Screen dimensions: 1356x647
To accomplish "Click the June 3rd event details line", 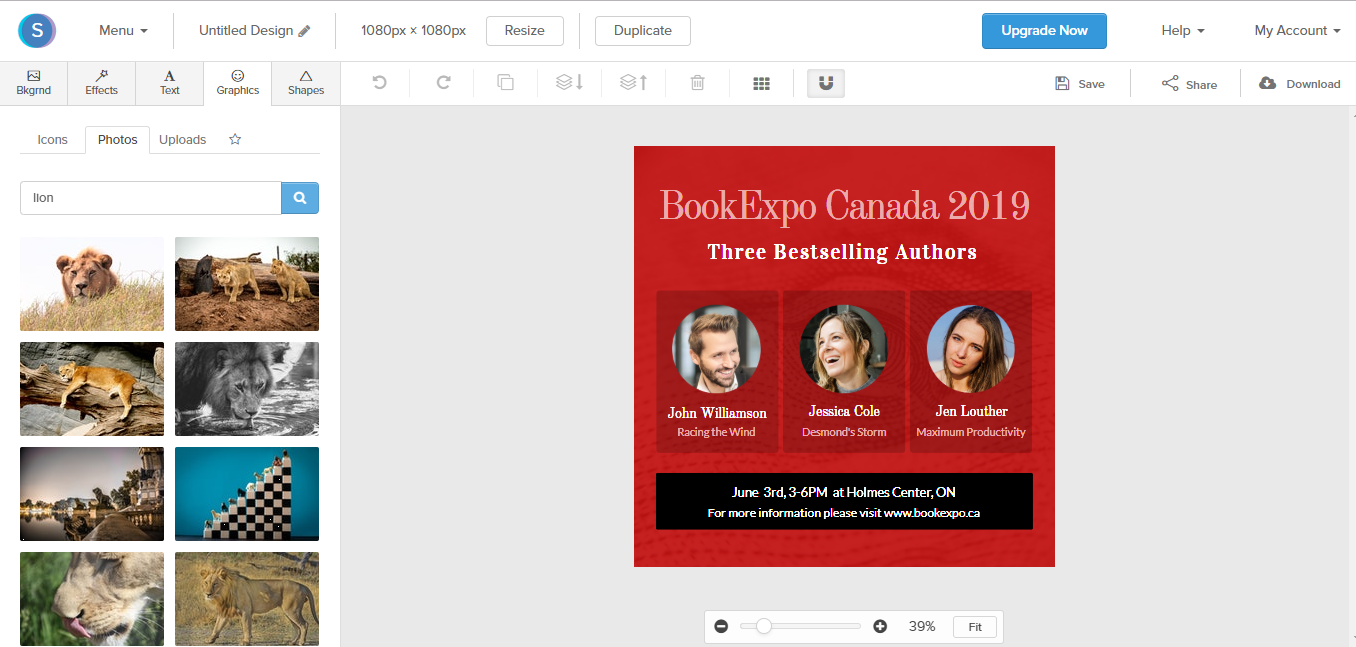I will (844, 492).
